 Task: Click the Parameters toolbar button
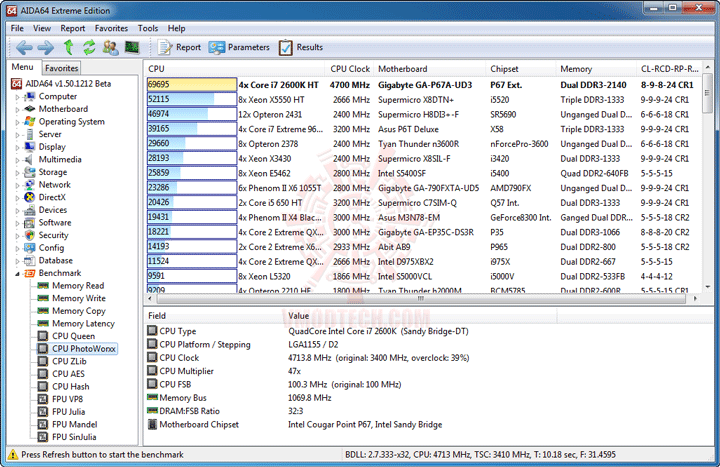tap(240, 47)
